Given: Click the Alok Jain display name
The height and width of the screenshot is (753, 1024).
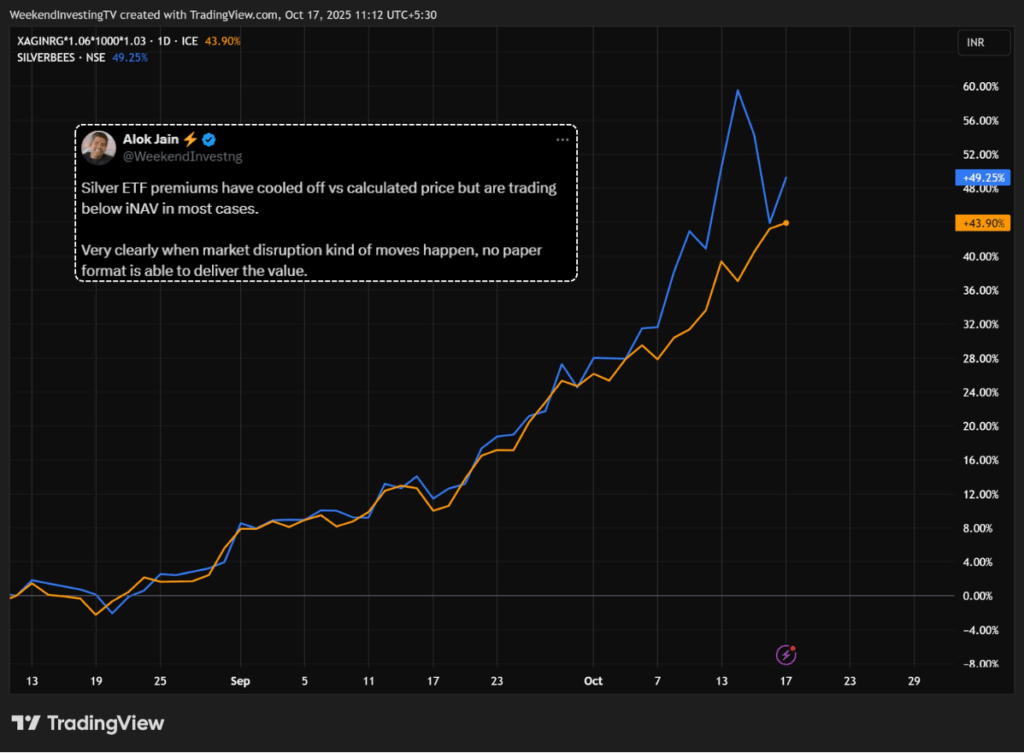Looking at the screenshot, I should 151,140.
